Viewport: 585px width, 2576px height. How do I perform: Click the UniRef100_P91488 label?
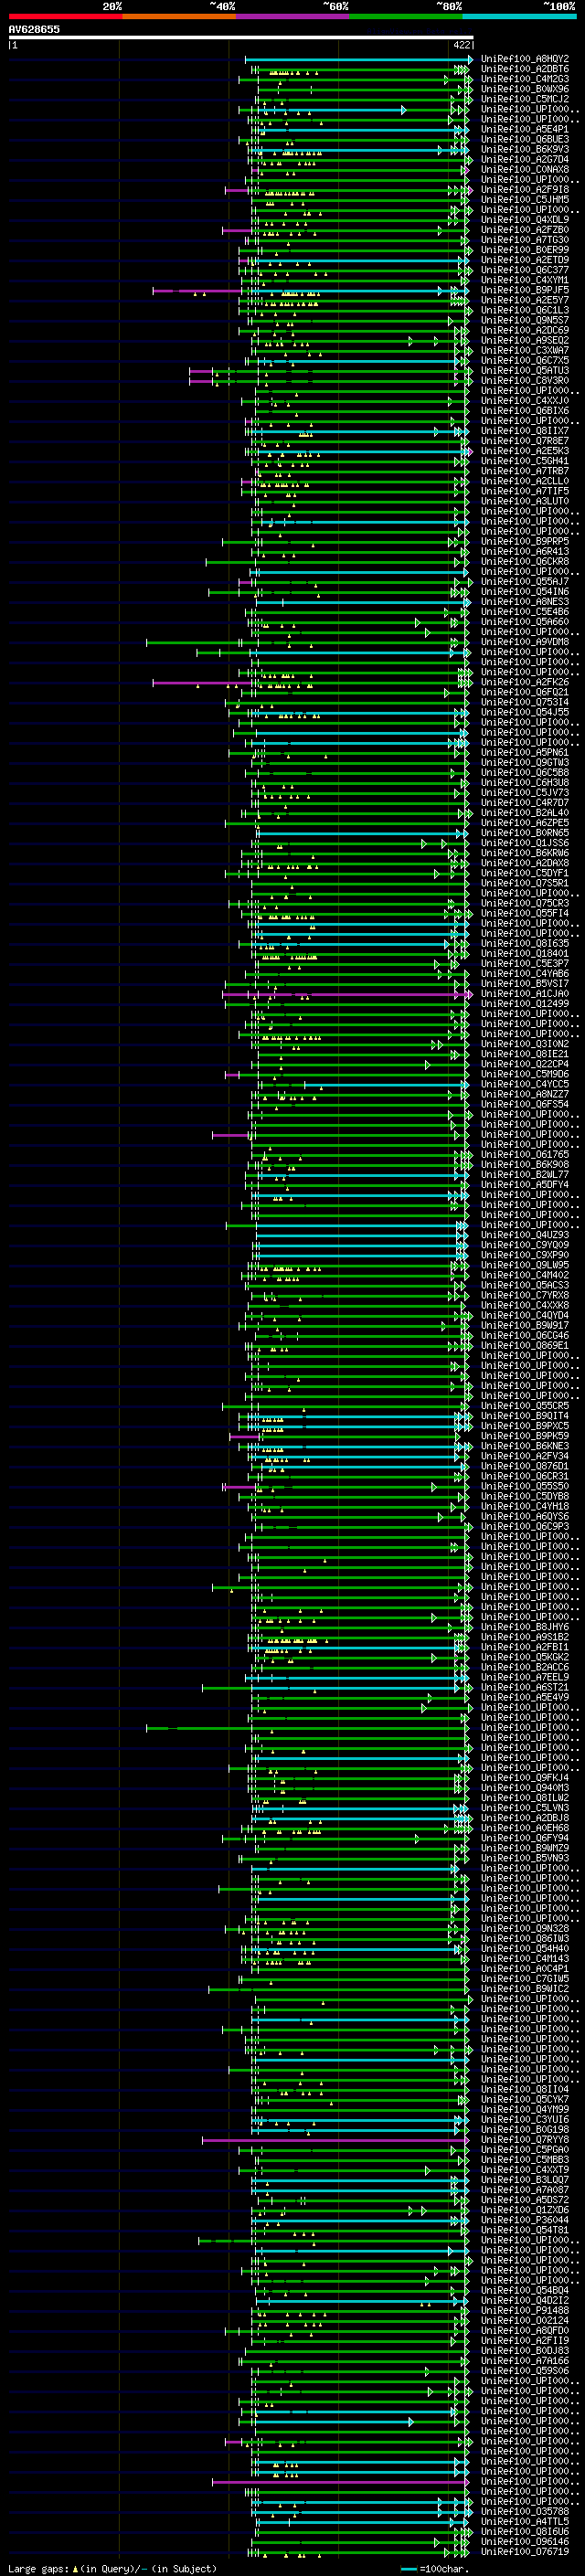(x=525, y=2310)
